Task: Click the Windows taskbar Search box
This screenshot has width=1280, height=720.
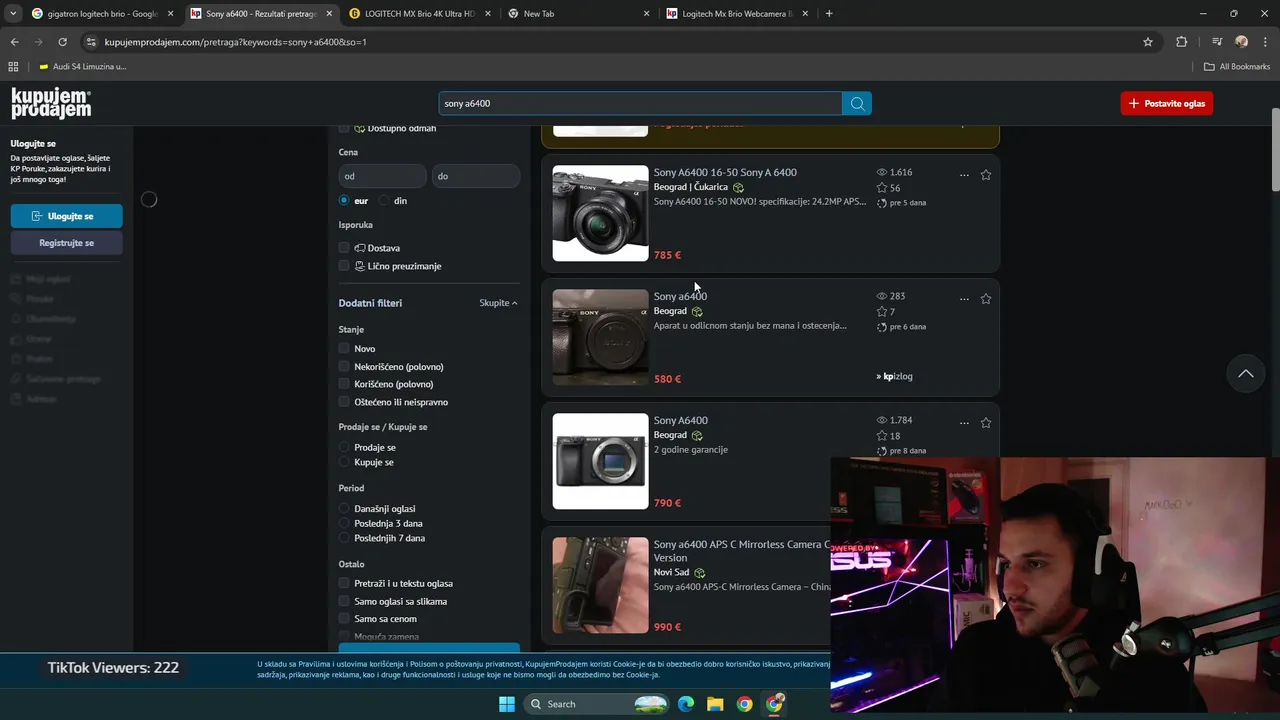Action: pyautogui.click(x=597, y=704)
